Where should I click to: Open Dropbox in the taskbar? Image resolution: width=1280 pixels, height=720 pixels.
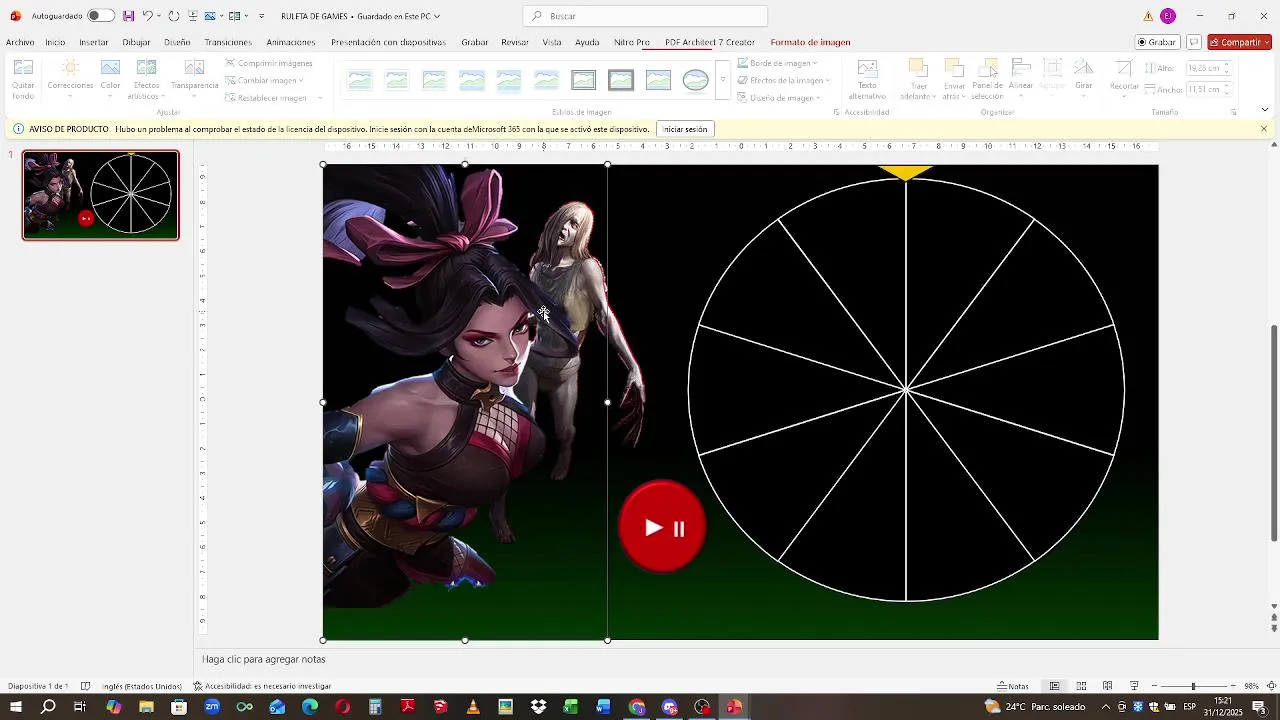pyautogui.click(x=538, y=707)
